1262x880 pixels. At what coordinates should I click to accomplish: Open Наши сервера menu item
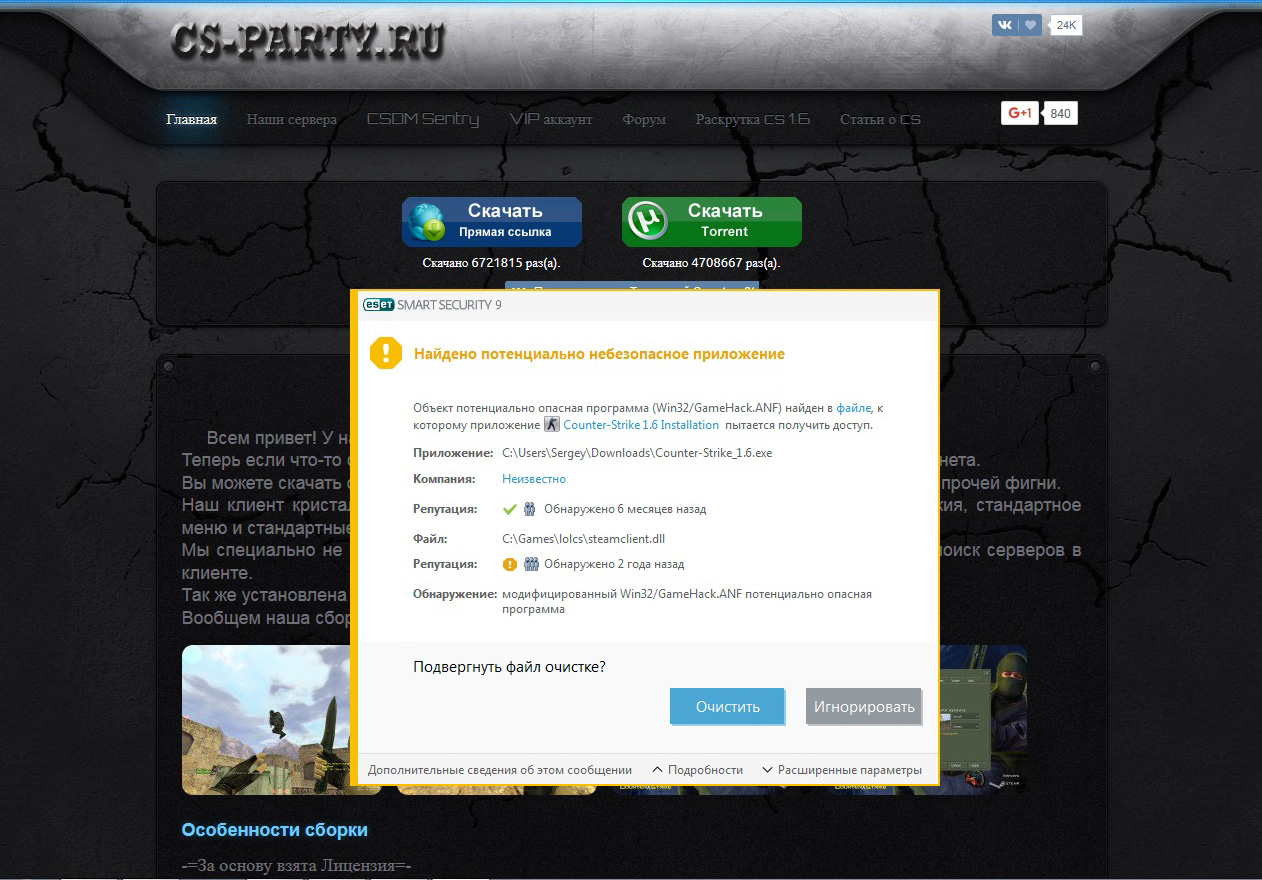pyautogui.click(x=291, y=119)
